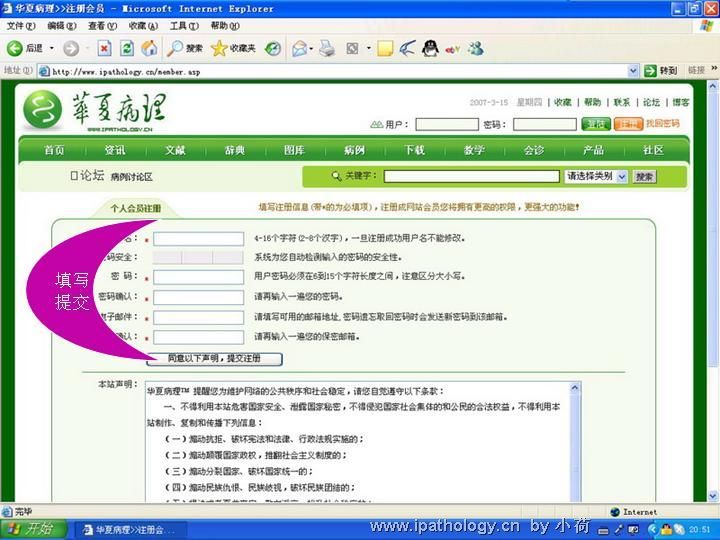The image size is (720, 540).
Task: Click the 搜索 button beside category dropdown
Action: pyautogui.click(x=644, y=177)
